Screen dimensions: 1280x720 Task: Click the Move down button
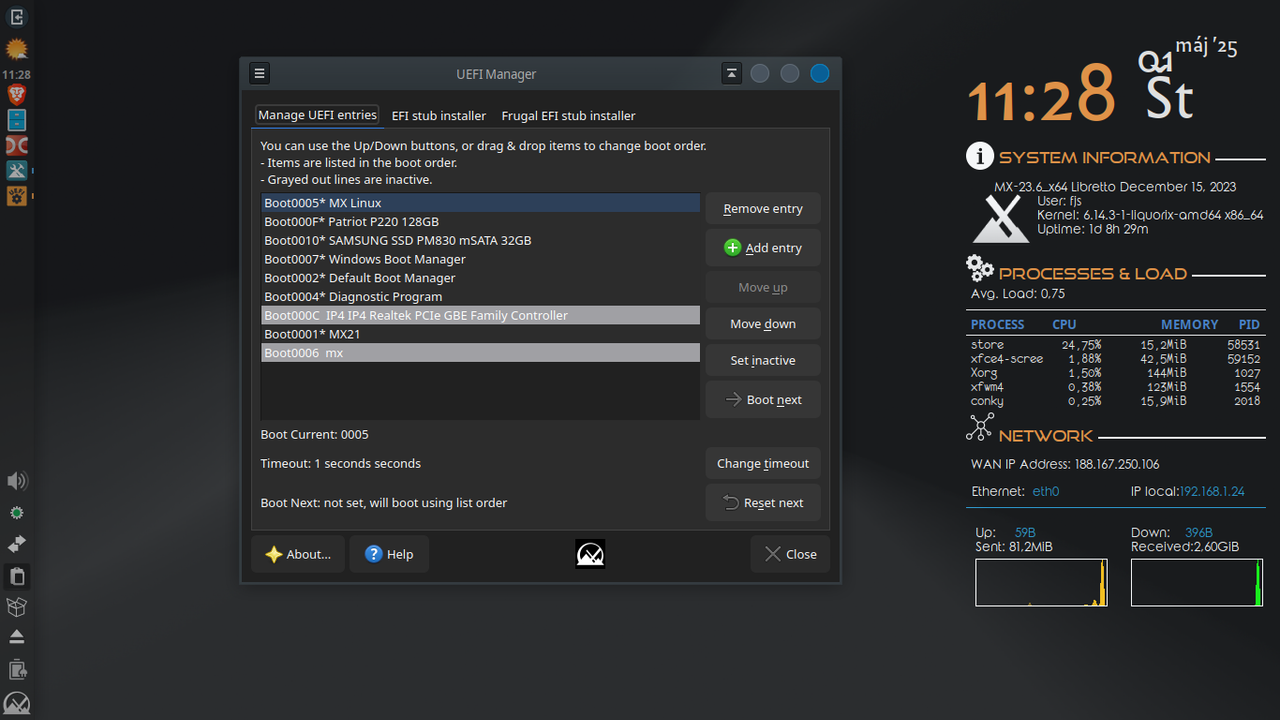pyautogui.click(x=763, y=324)
